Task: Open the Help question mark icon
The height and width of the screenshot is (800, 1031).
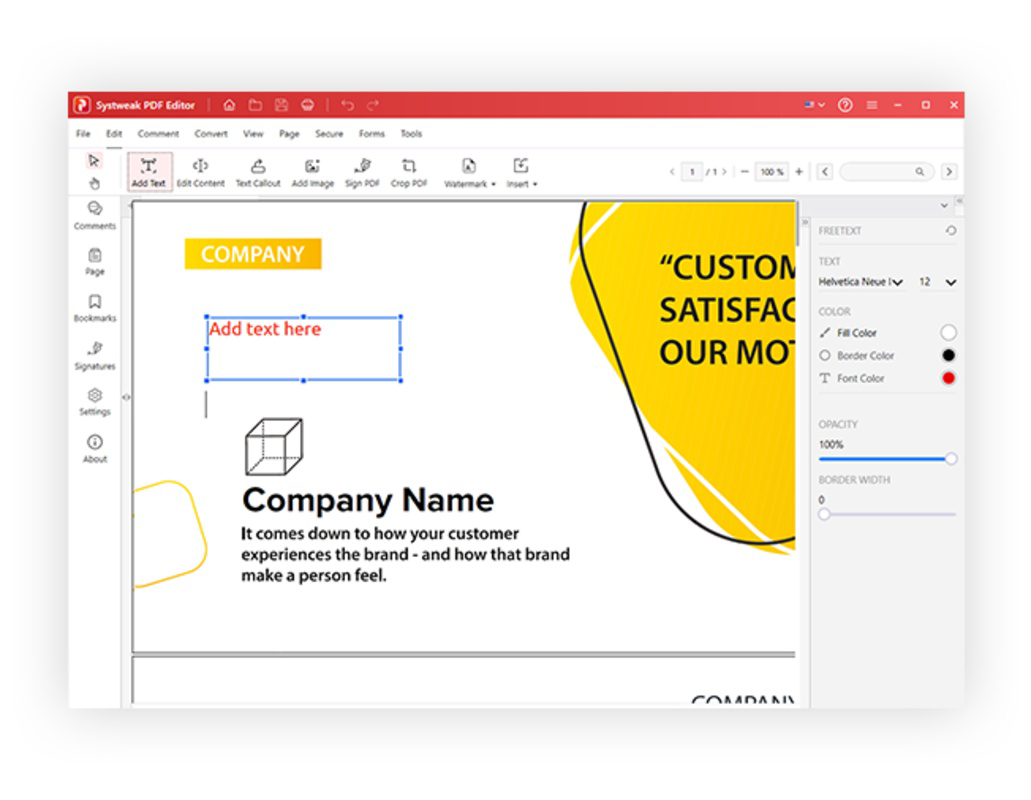Action: pos(845,105)
